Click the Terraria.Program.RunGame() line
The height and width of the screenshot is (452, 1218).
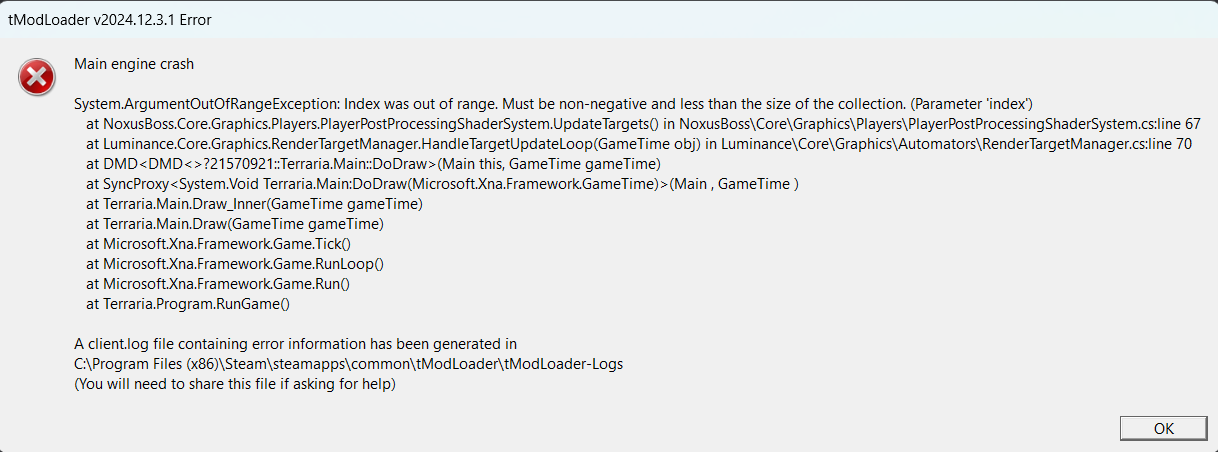point(188,304)
